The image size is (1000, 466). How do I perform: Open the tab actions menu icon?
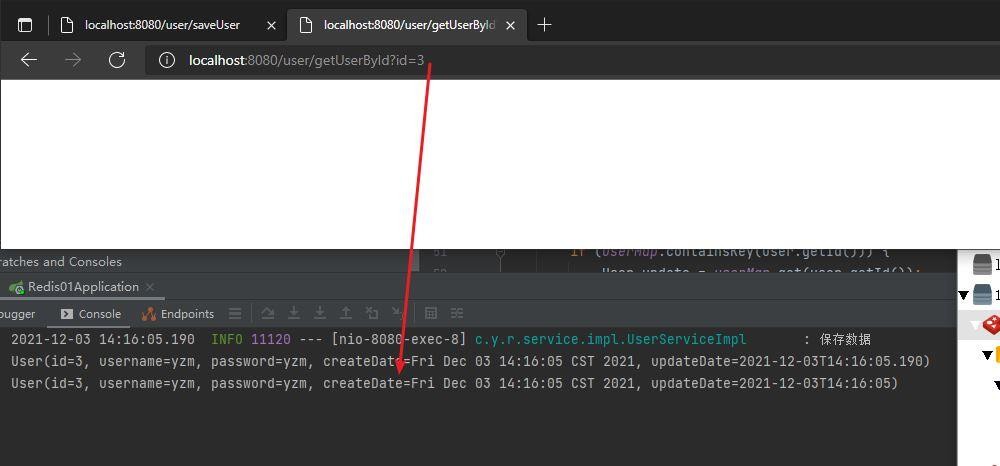click(x=25, y=25)
